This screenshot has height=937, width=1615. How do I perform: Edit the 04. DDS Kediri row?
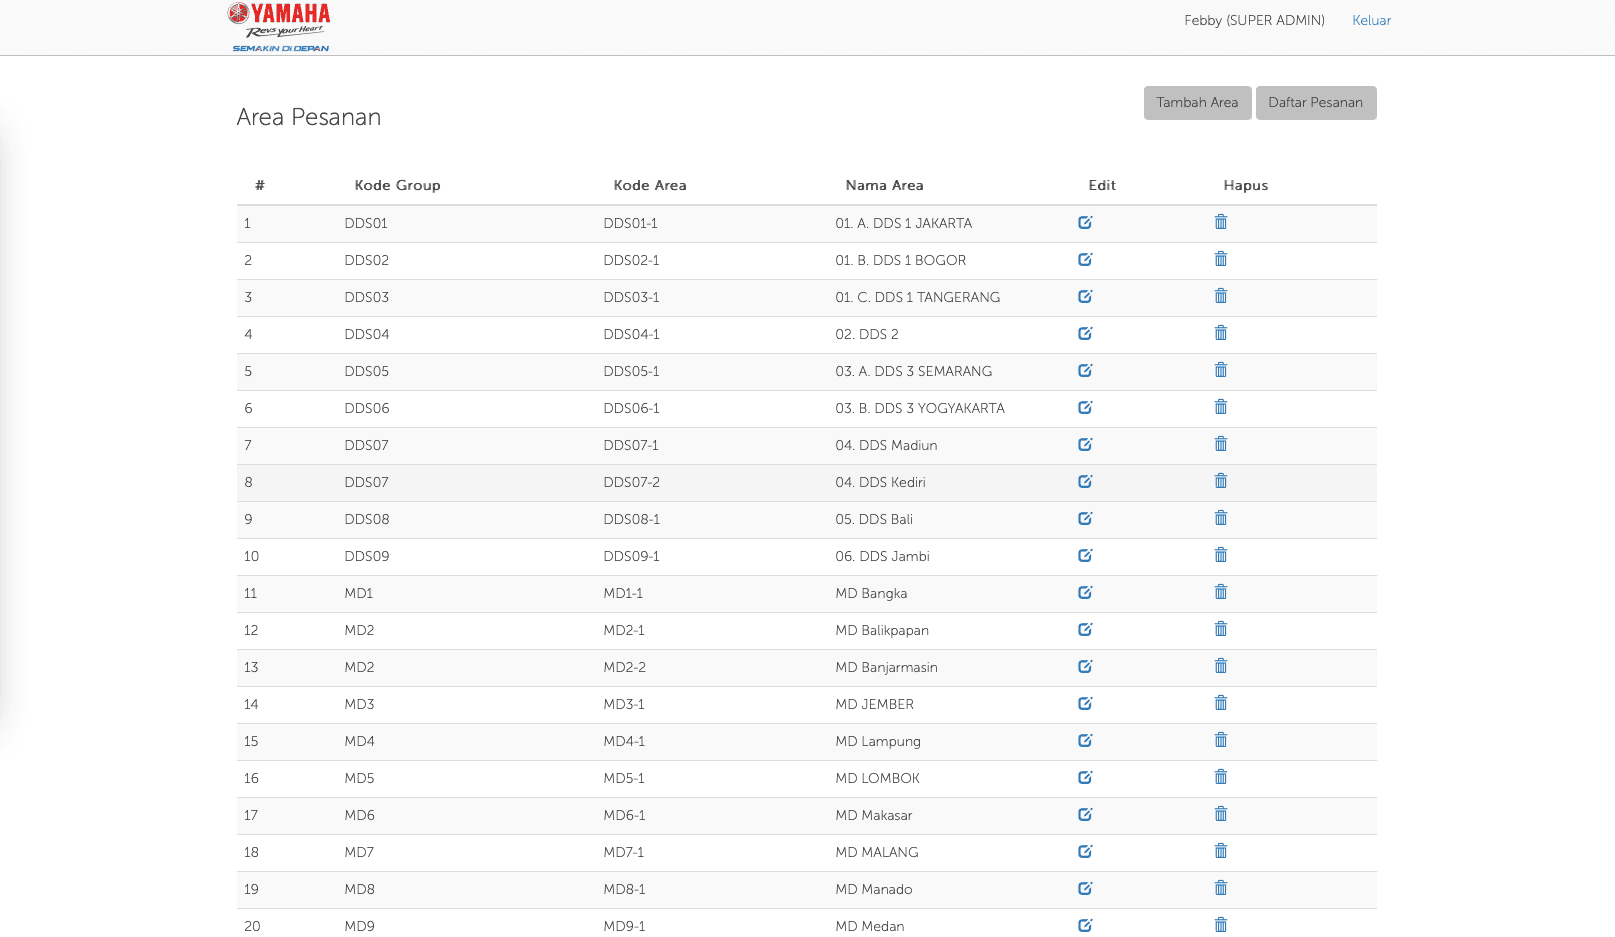[x=1085, y=481]
